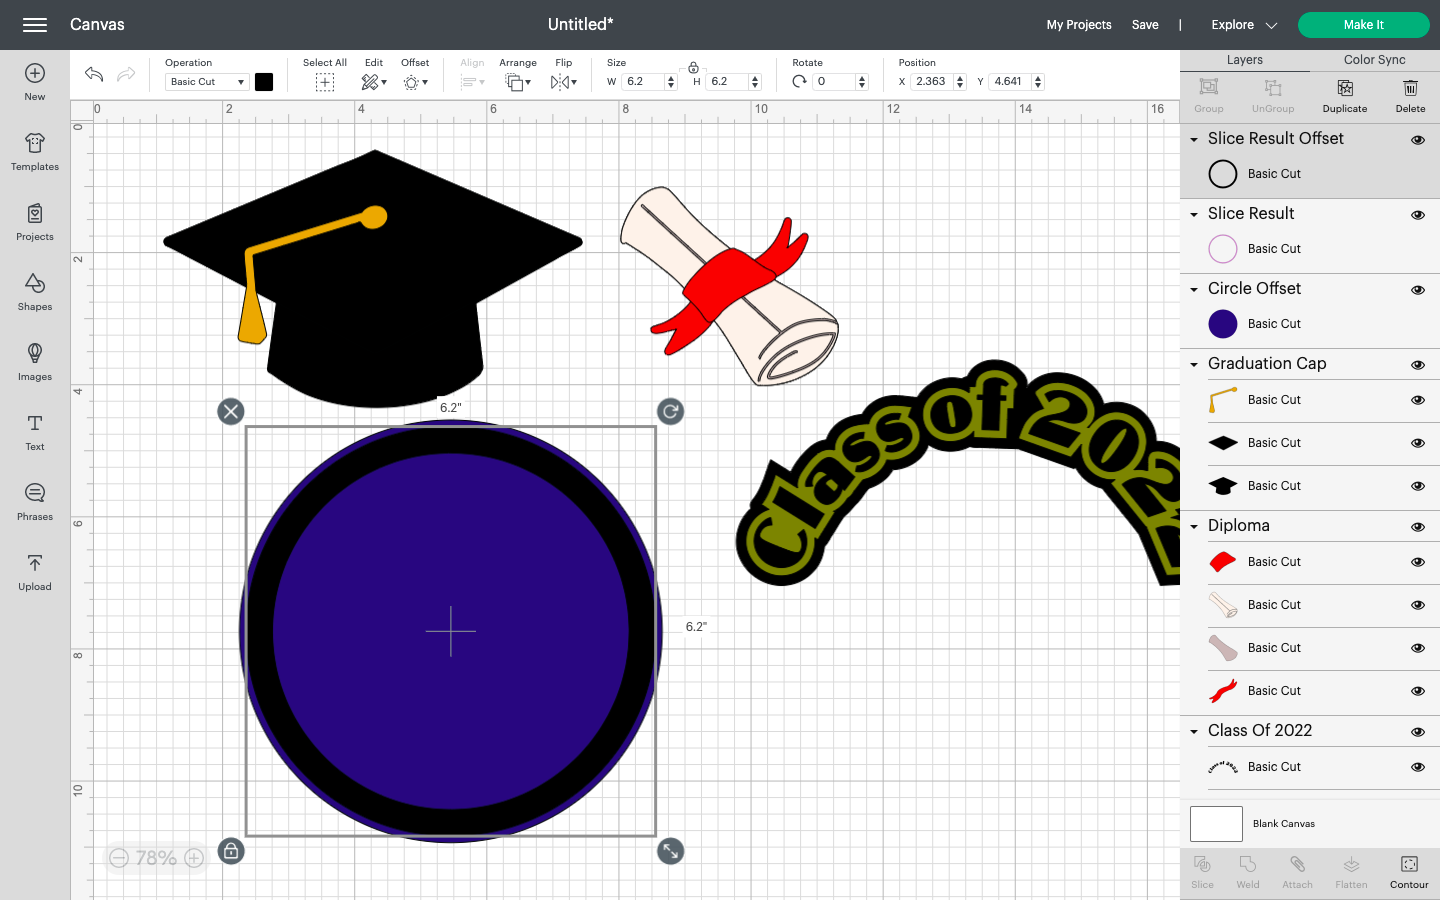Screen dimensions: 1440x900
Task: Click the Make It button
Action: coord(1364,25)
